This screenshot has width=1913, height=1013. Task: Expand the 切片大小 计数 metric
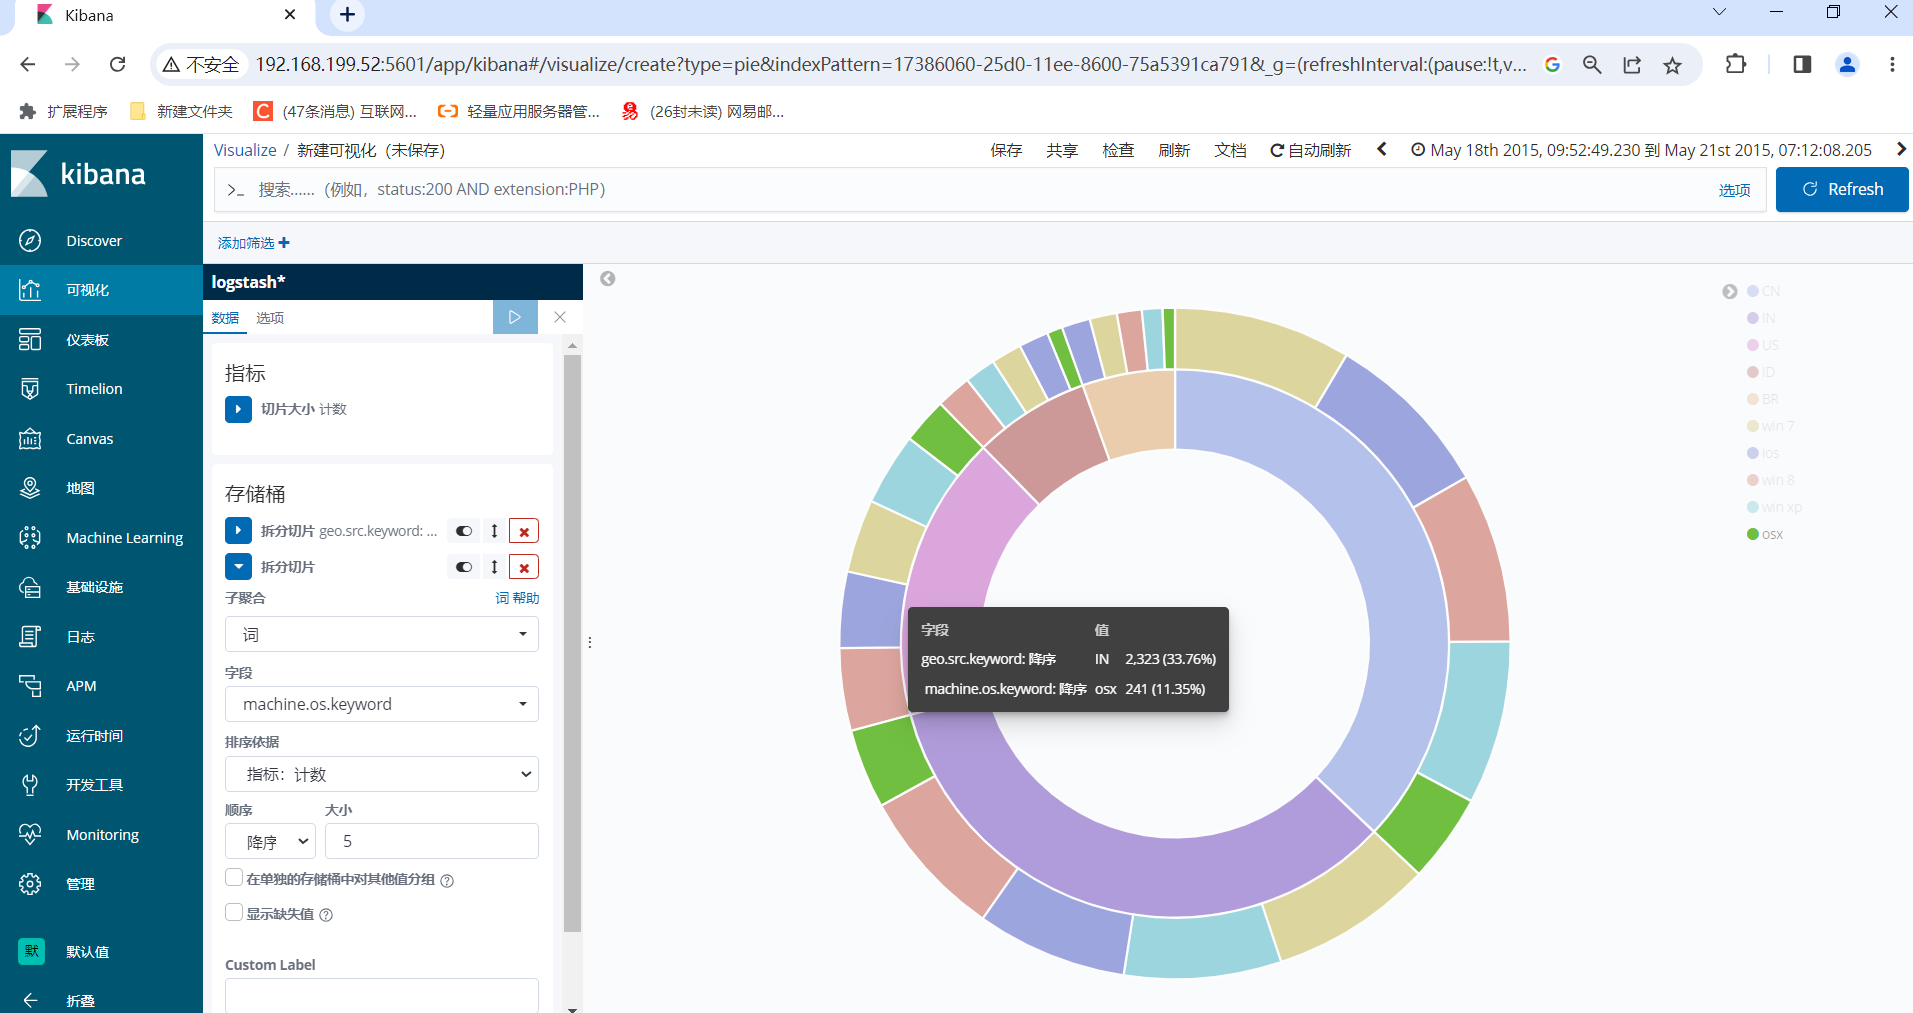[x=238, y=409]
